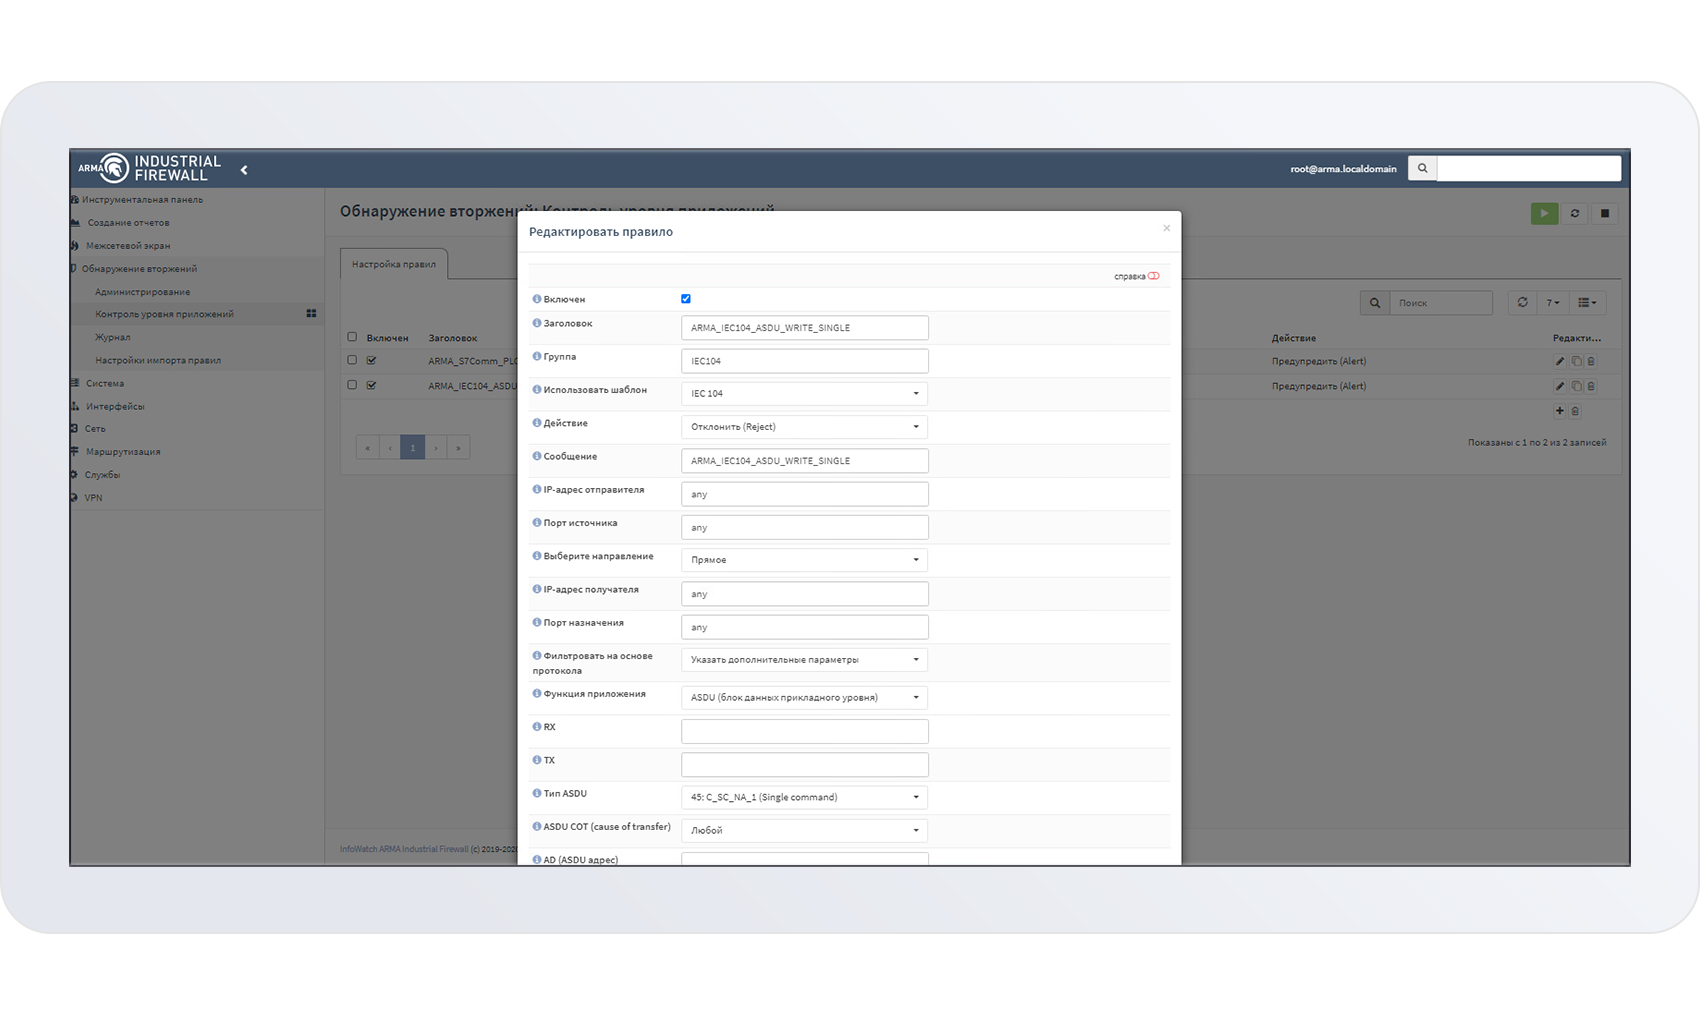
Task: Click the top bar search input
Action: (1528, 168)
